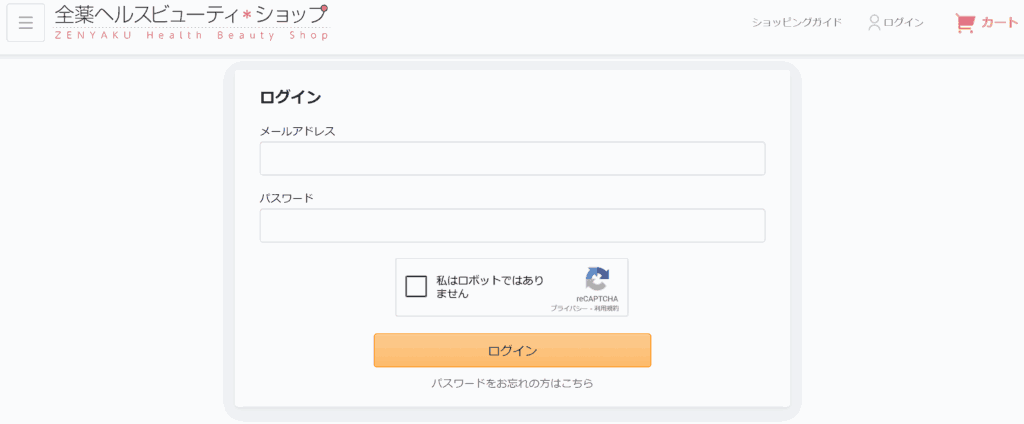Open the ログイン link in the header

coord(903,23)
